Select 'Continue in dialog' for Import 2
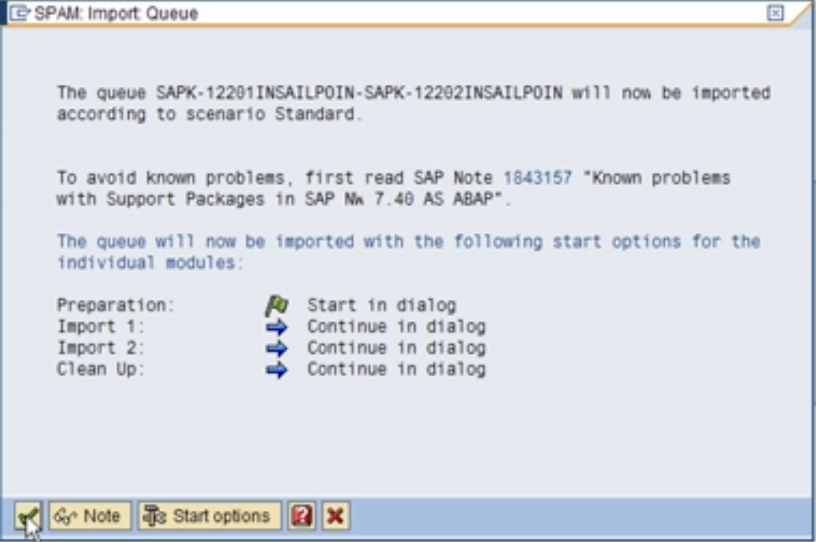This screenshot has height=542, width=816. coord(397,348)
